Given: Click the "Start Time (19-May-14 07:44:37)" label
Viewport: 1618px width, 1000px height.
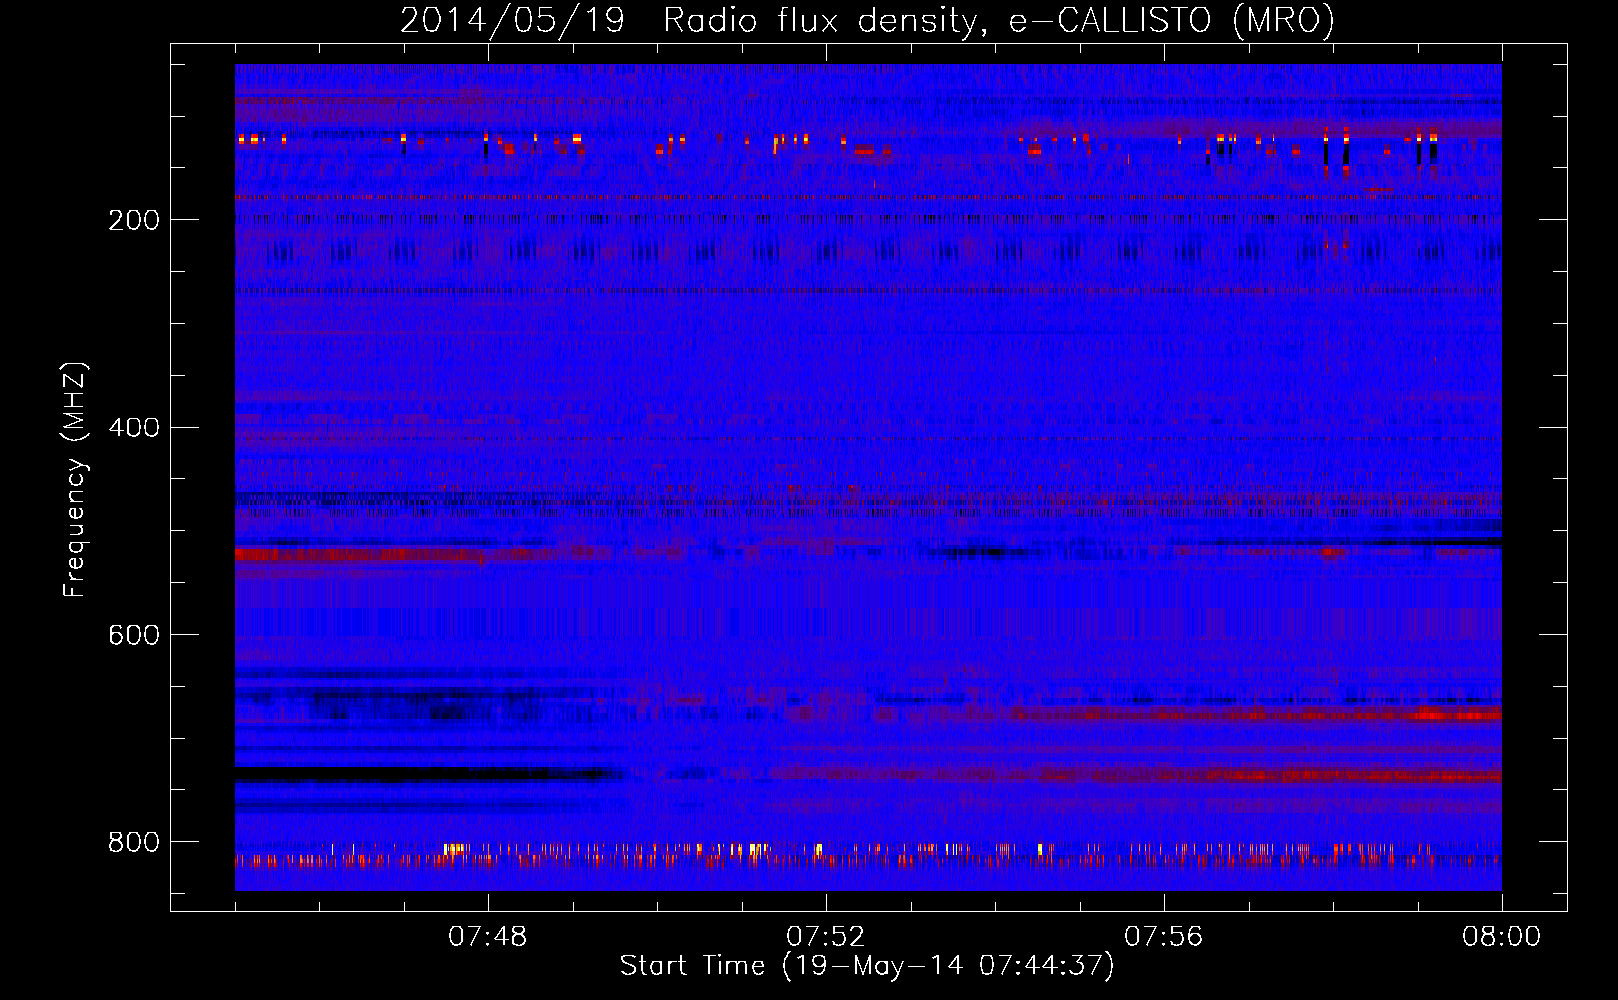Looking at the screenshot, I should pyautogui.click(x=867, y=966).
